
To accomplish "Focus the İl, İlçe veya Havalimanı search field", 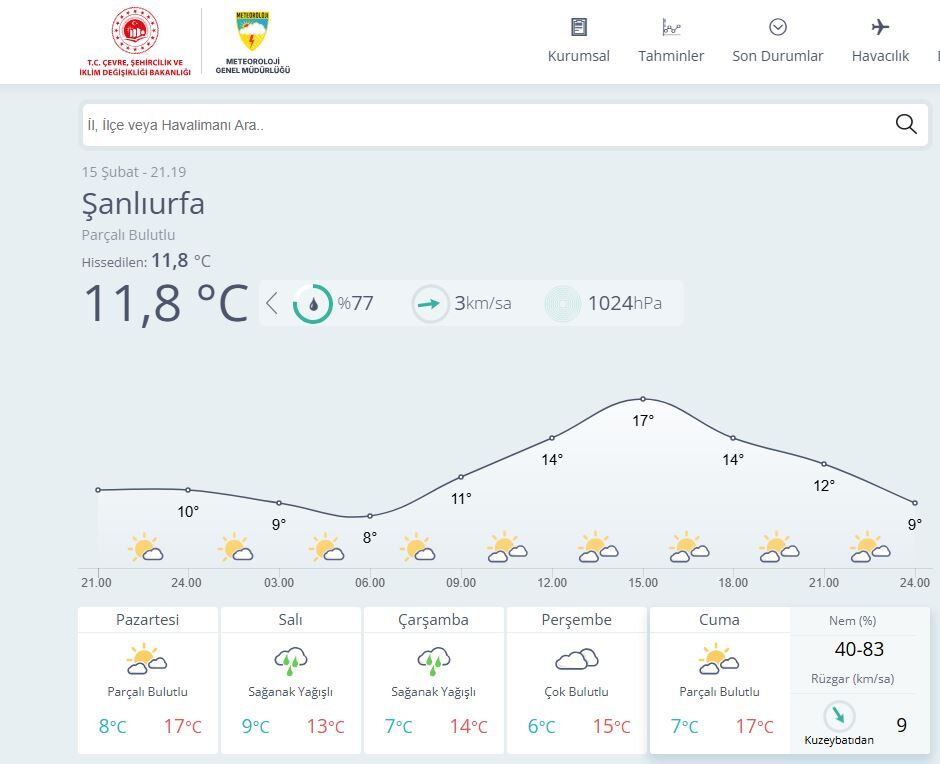I will point(505,125).
